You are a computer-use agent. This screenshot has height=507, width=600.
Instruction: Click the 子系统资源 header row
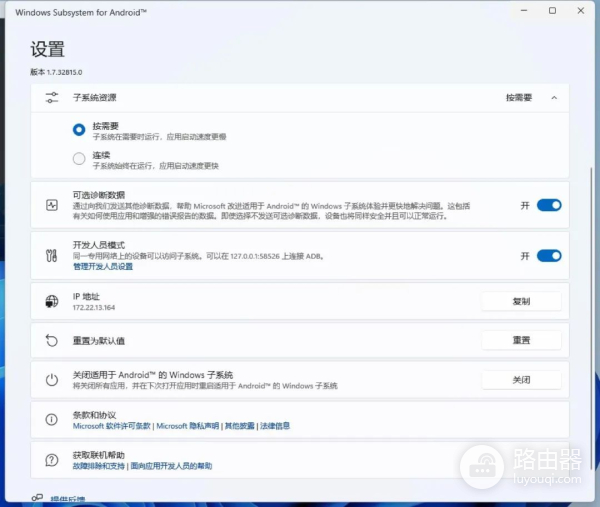point(300,98)
